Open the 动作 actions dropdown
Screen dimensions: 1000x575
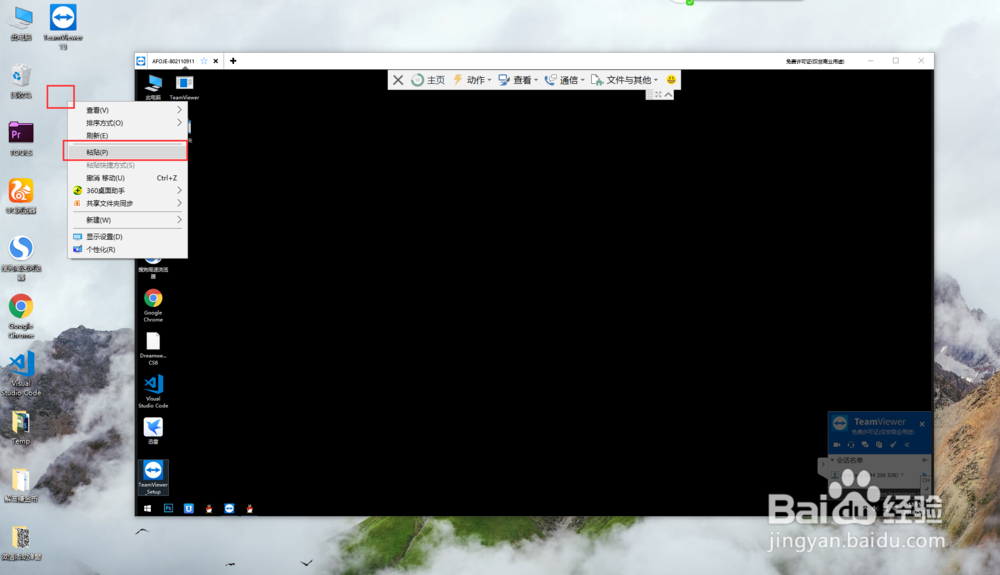472,80
